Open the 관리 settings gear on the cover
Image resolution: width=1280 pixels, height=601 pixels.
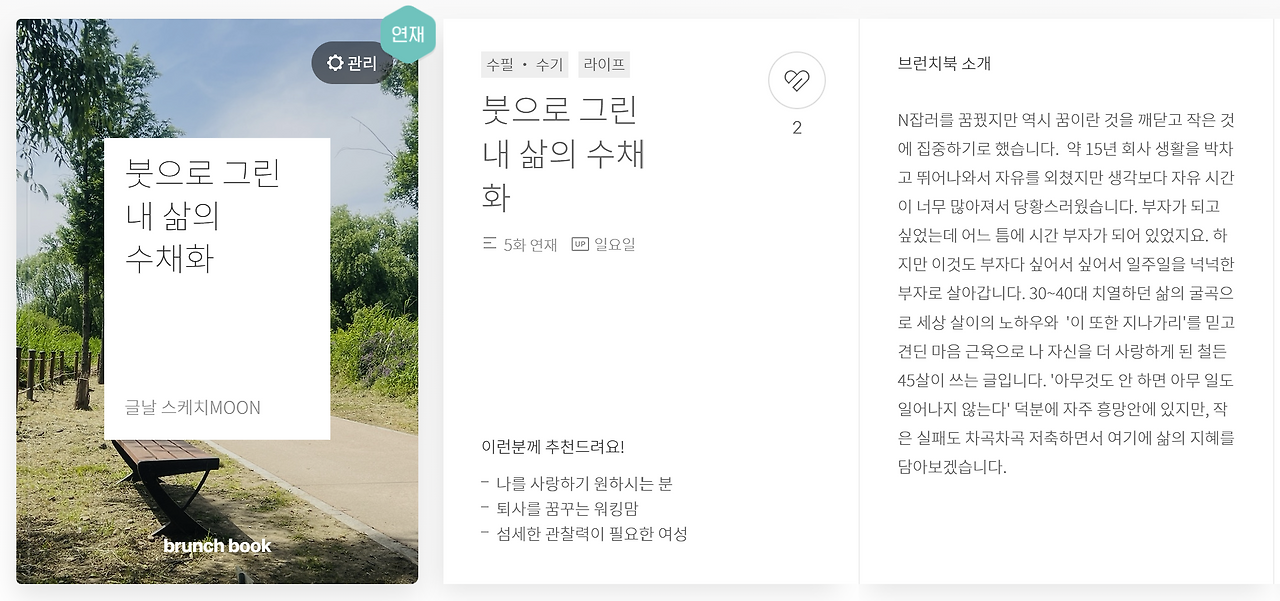coord(350,63)
